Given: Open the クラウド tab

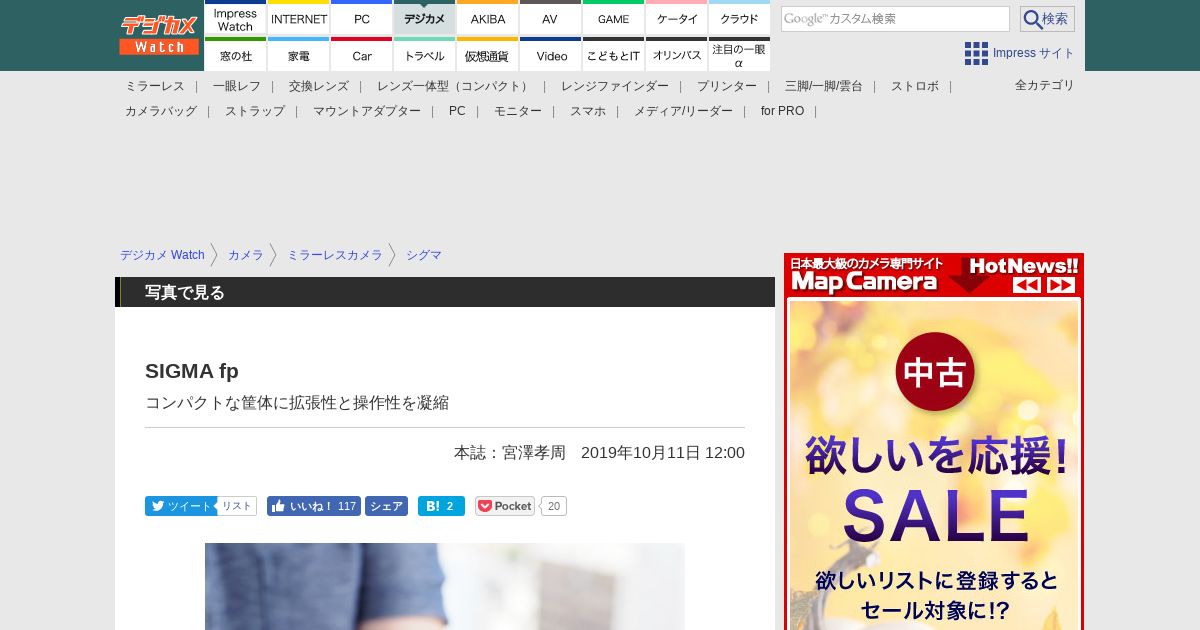Looking at the screenshot, I should click(740, 18).
